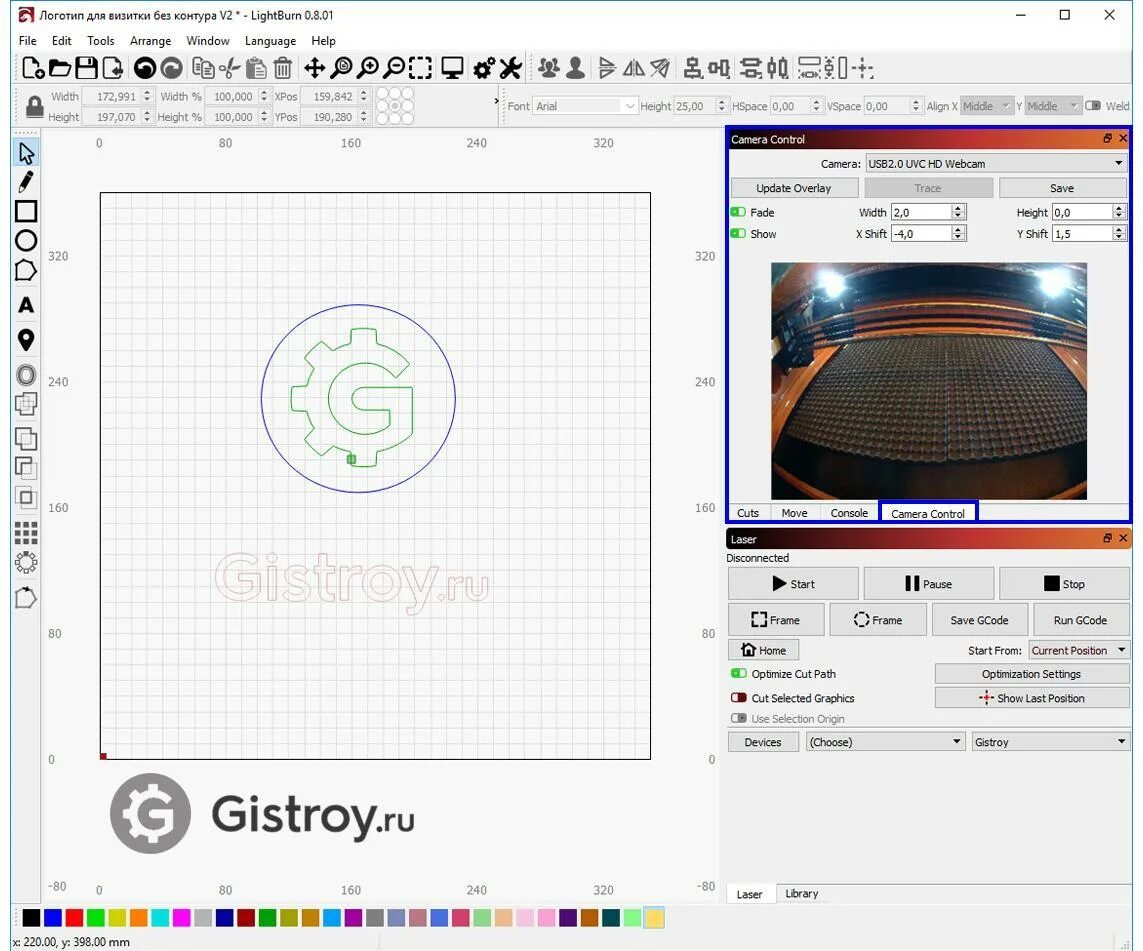Open the Gistroy device dropdown

tap(1050, 742)
